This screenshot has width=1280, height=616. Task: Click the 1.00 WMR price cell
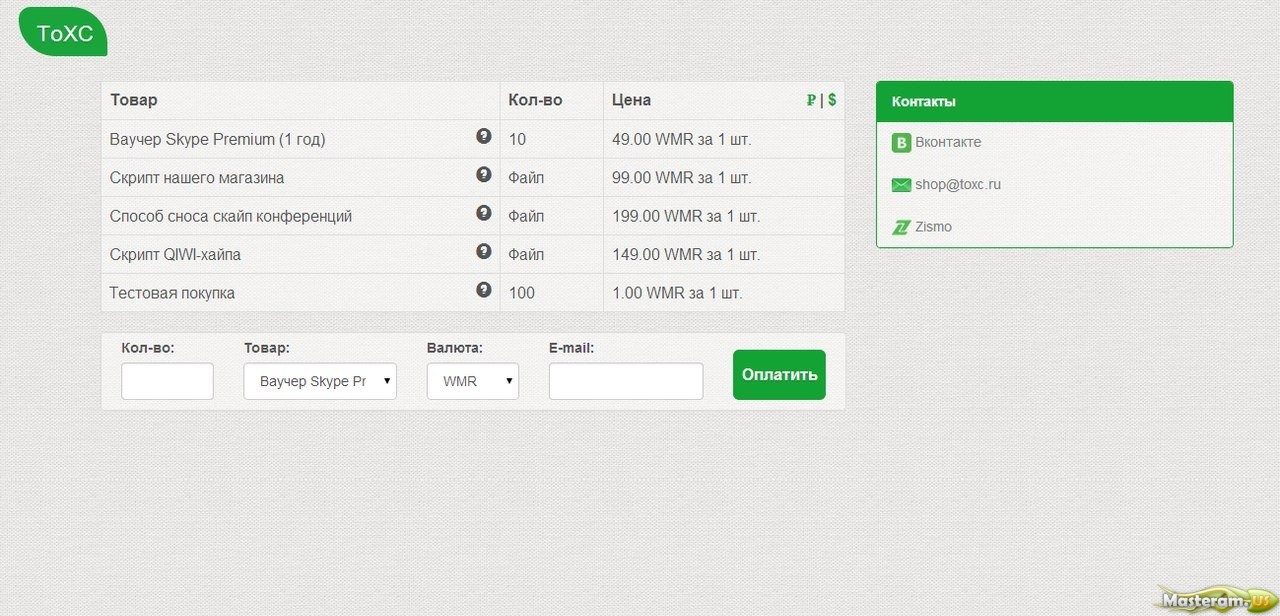pos(724,293)
